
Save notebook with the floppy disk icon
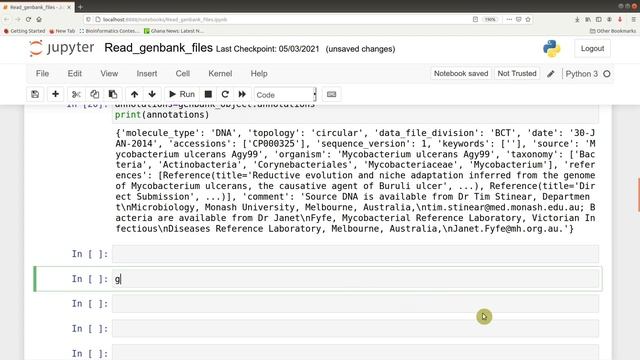click(x=35, y=94)
